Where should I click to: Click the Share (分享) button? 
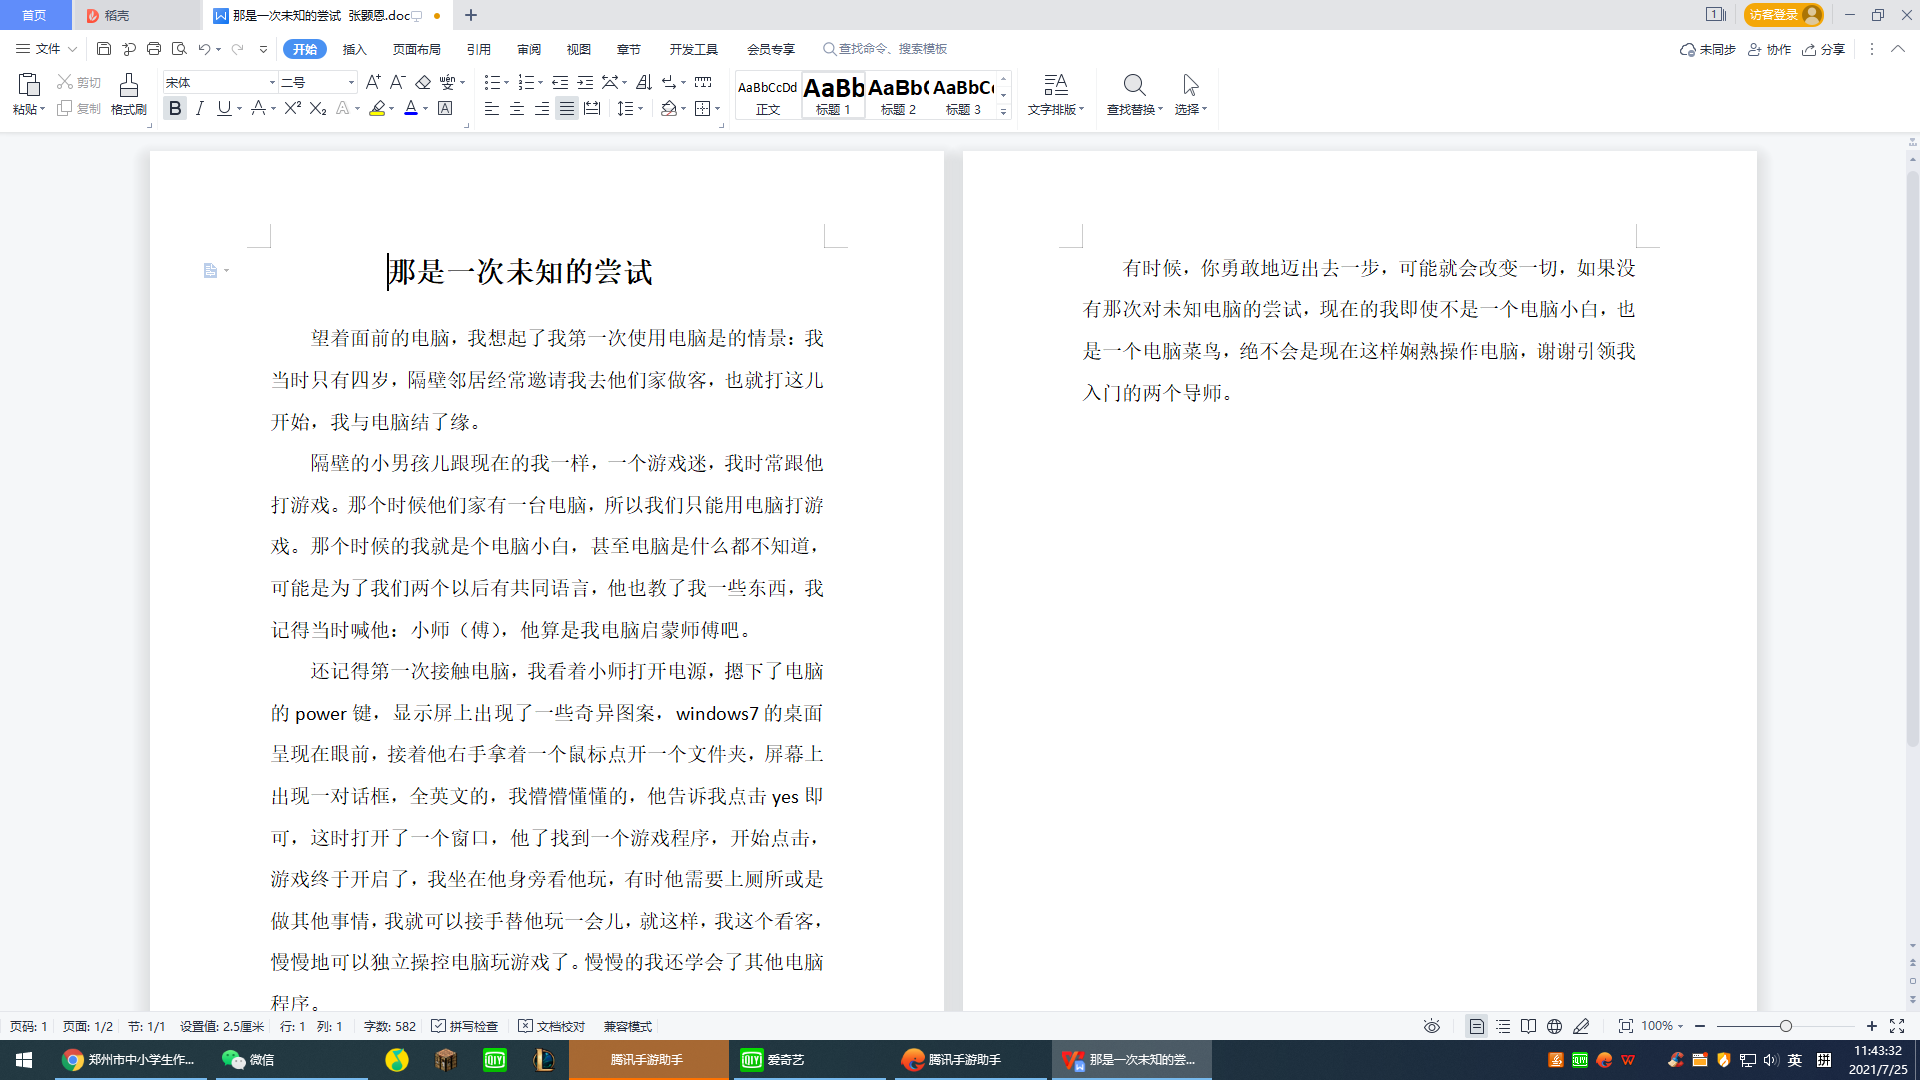click(1824, 49)
